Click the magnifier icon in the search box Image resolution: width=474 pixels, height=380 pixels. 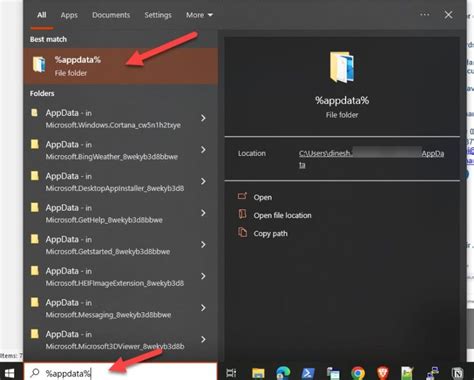point(35,373)
